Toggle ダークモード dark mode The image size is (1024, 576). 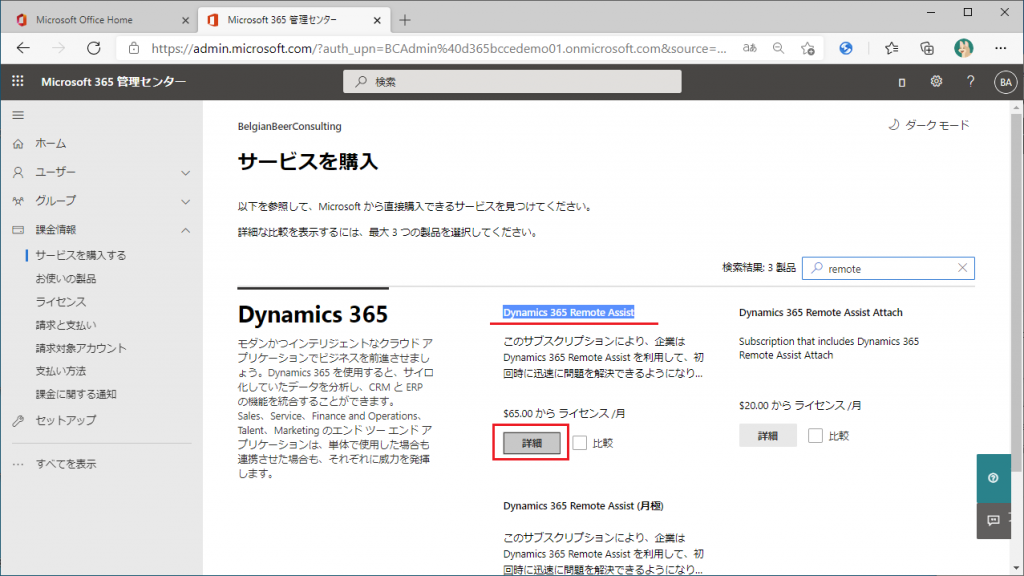(929, 125)
